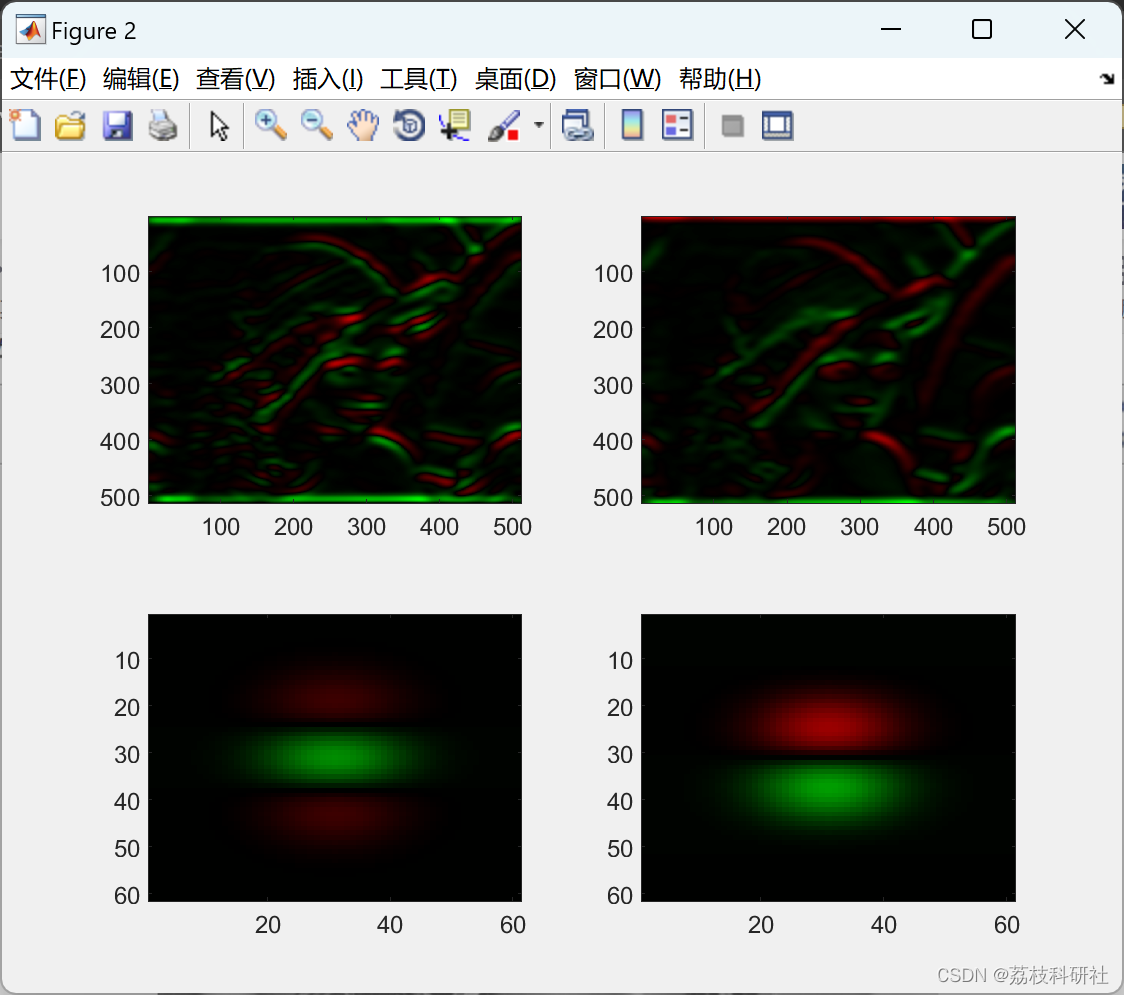
Task: Open the brush tool dropdown arrow
Action: tap(537, 125)
